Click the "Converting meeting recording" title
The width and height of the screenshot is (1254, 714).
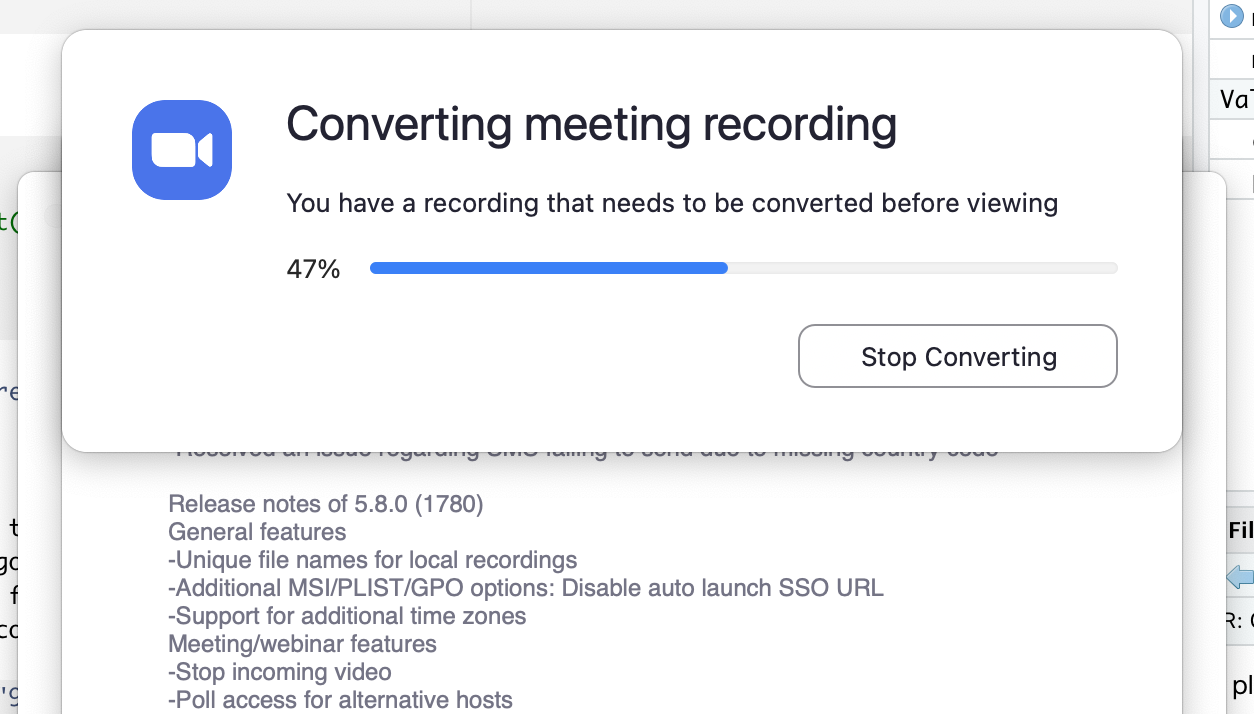pos(591,125)
